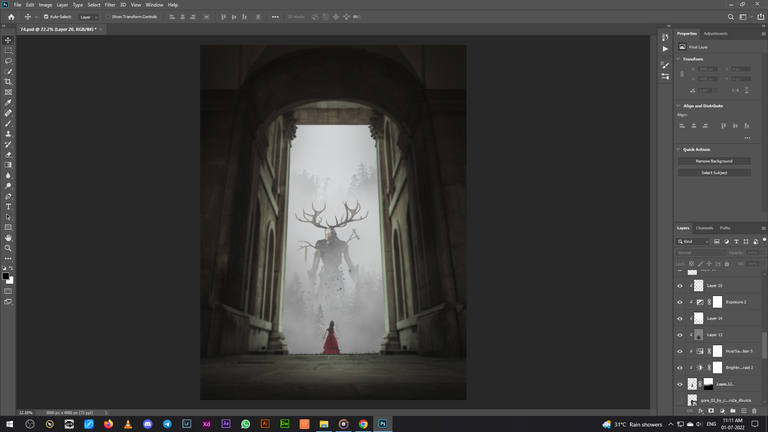Image resolution: width=768 pixels, height=432 pixels.
Task: Switch to the Channels tab
Action: (704, 228)
